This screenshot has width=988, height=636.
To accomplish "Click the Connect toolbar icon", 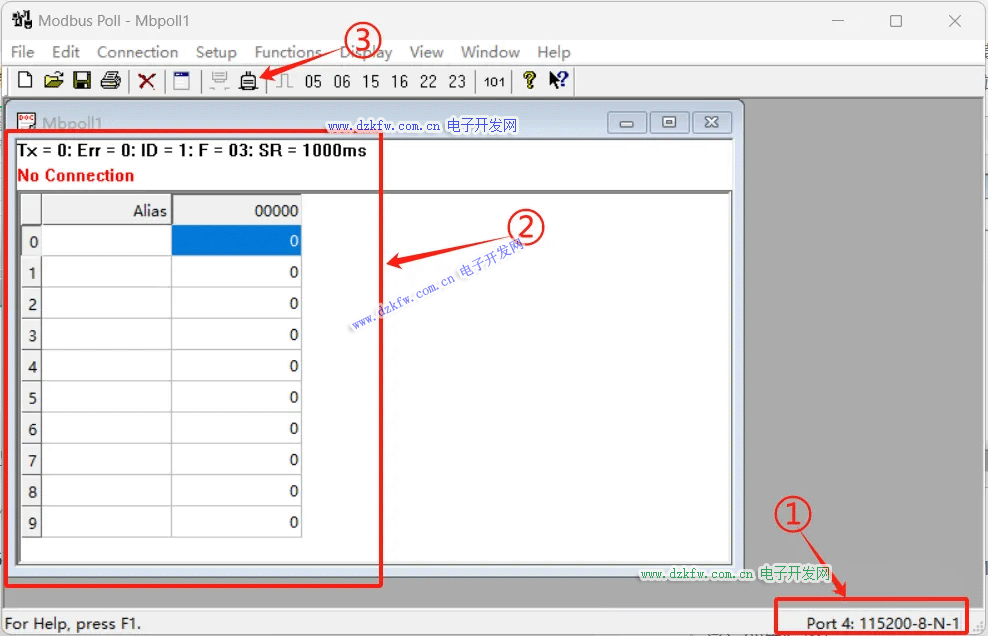I will tap(248, 81).
